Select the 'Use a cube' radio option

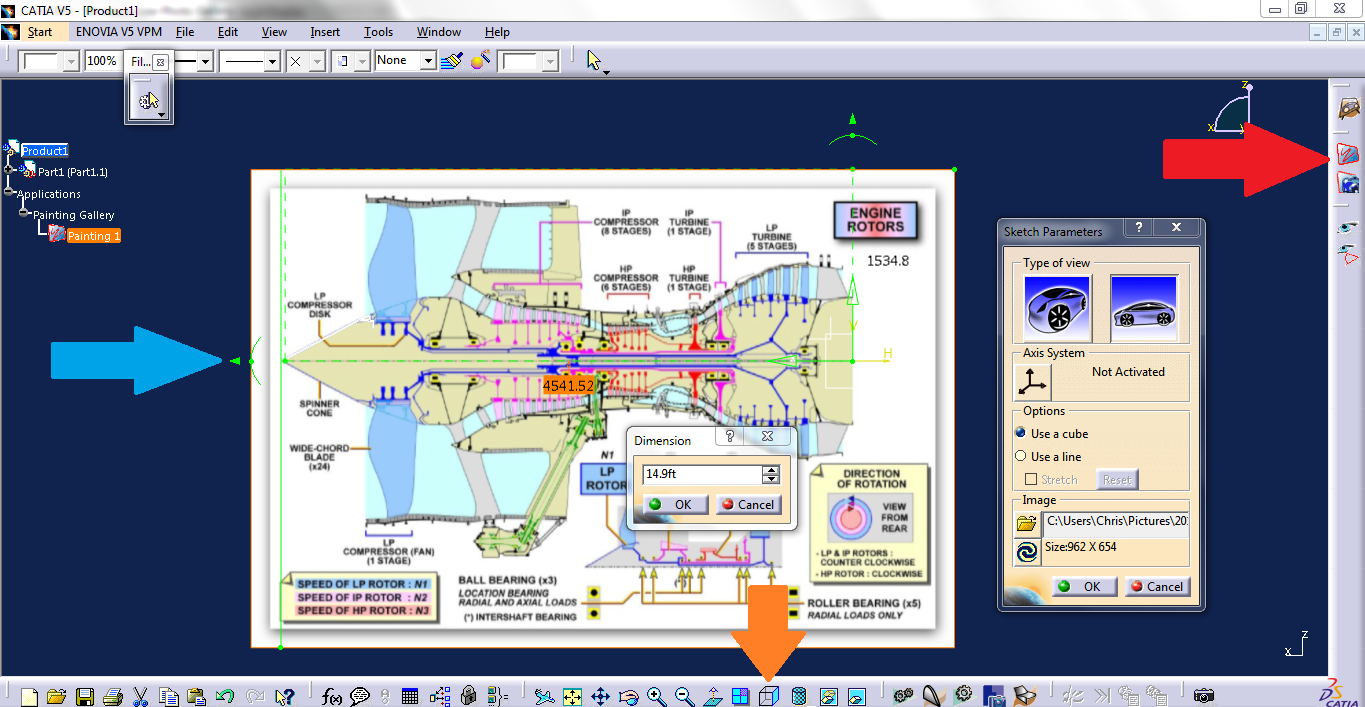point(1021,433)
